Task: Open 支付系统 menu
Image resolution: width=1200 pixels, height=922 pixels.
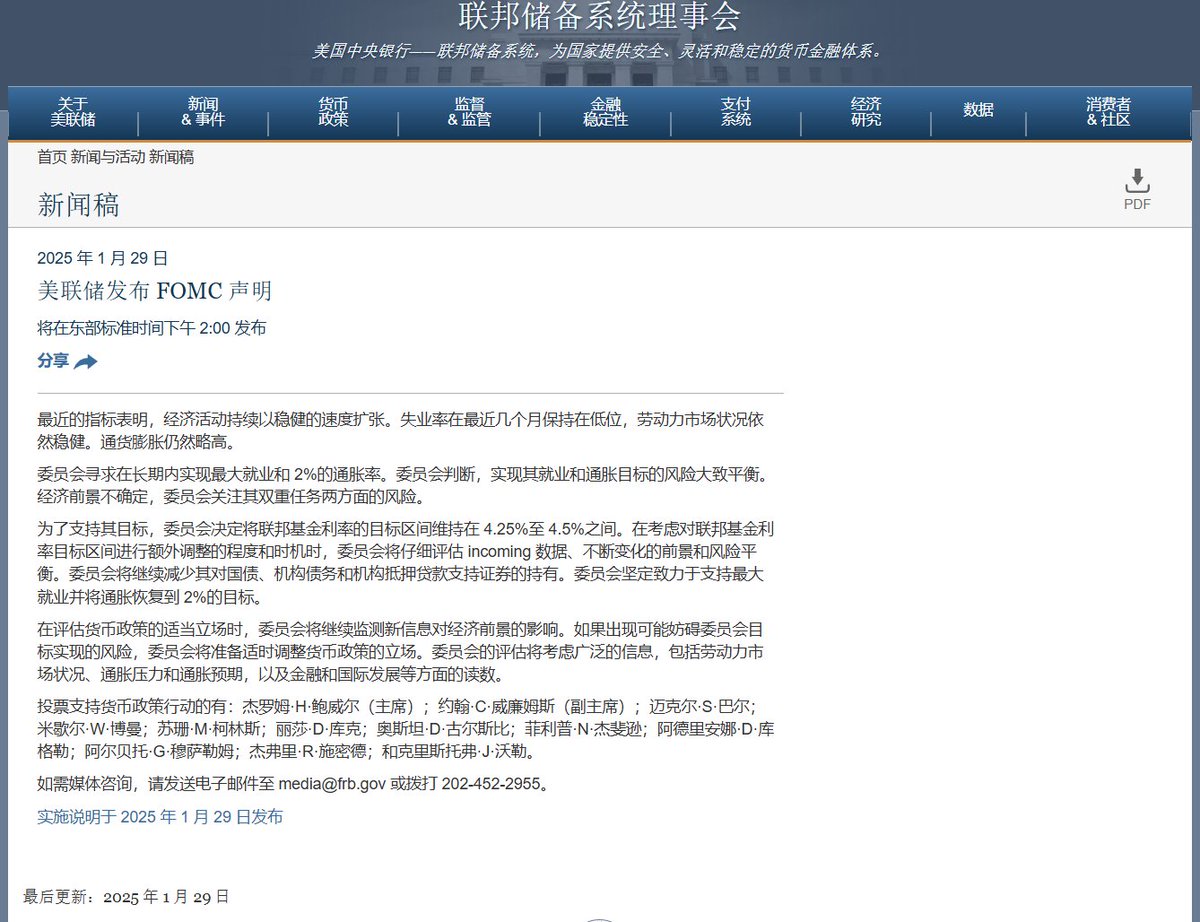Action: (735, 112)
